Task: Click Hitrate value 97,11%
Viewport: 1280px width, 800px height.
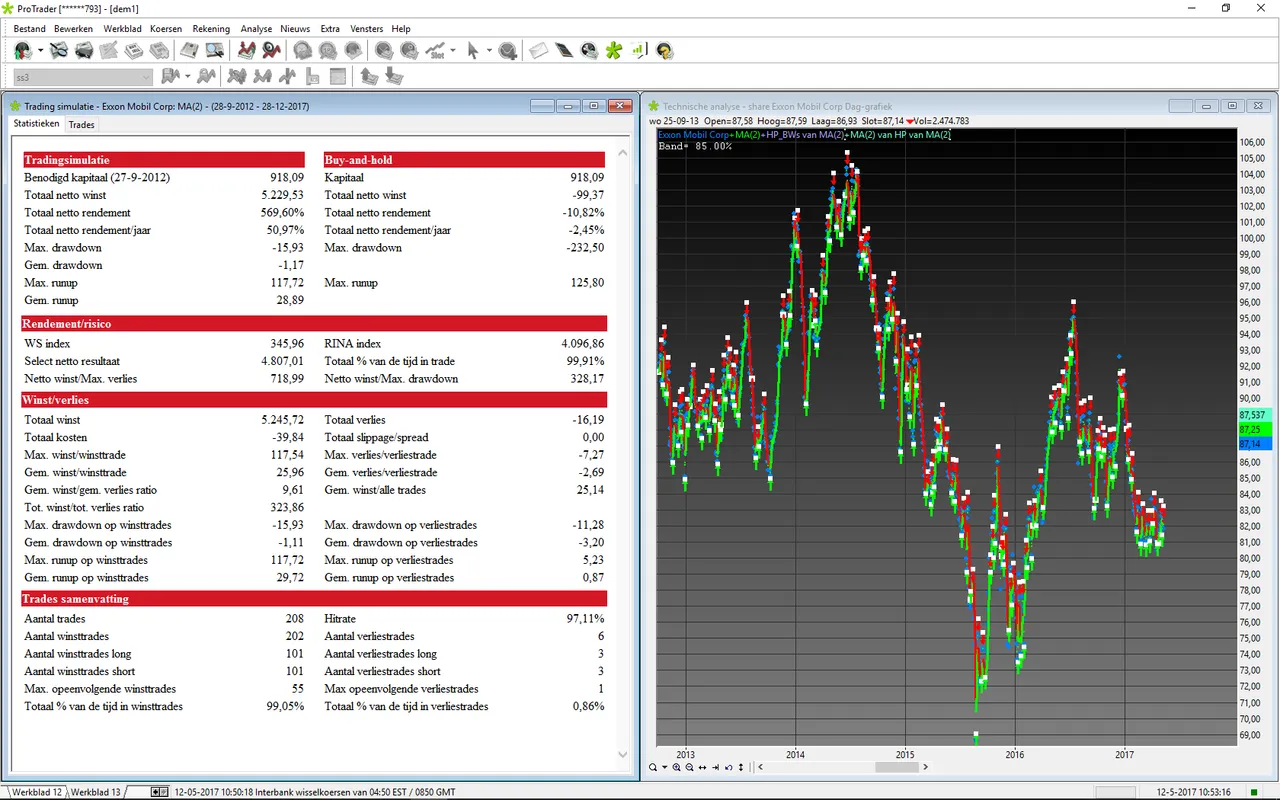Action: (585, 619)
